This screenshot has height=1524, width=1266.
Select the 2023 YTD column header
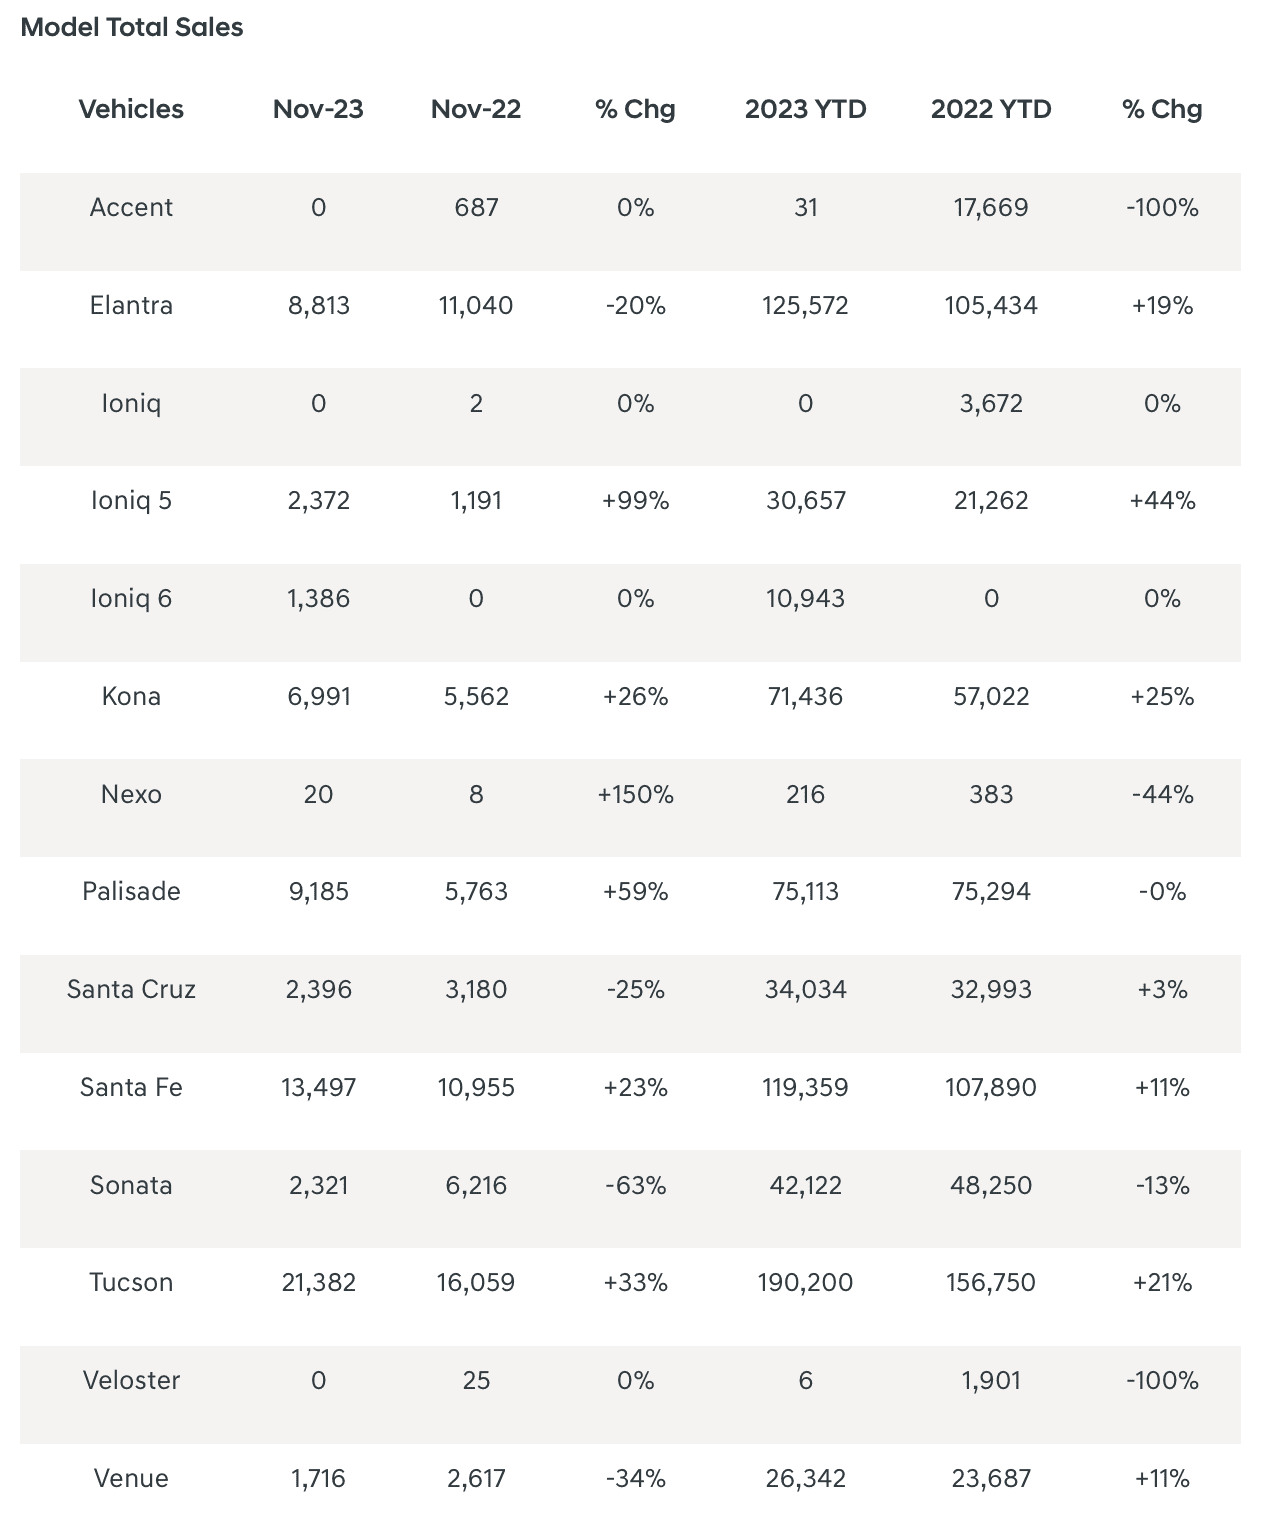805,109
